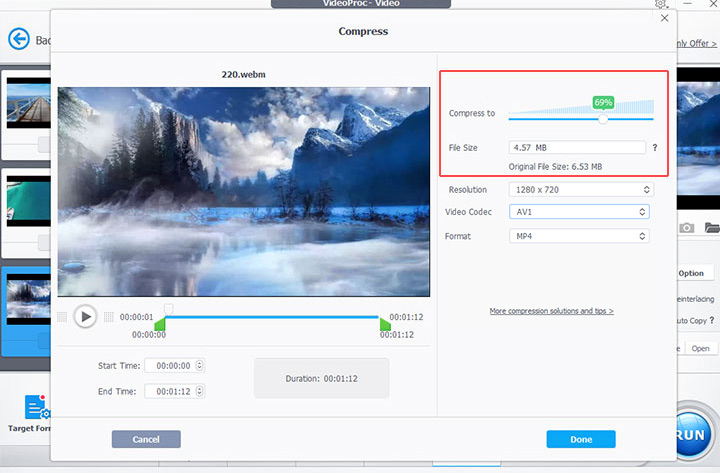Viewport: 720px width, 473px height.
Task: Click the Offer link at top right
Action: point(696,44)
